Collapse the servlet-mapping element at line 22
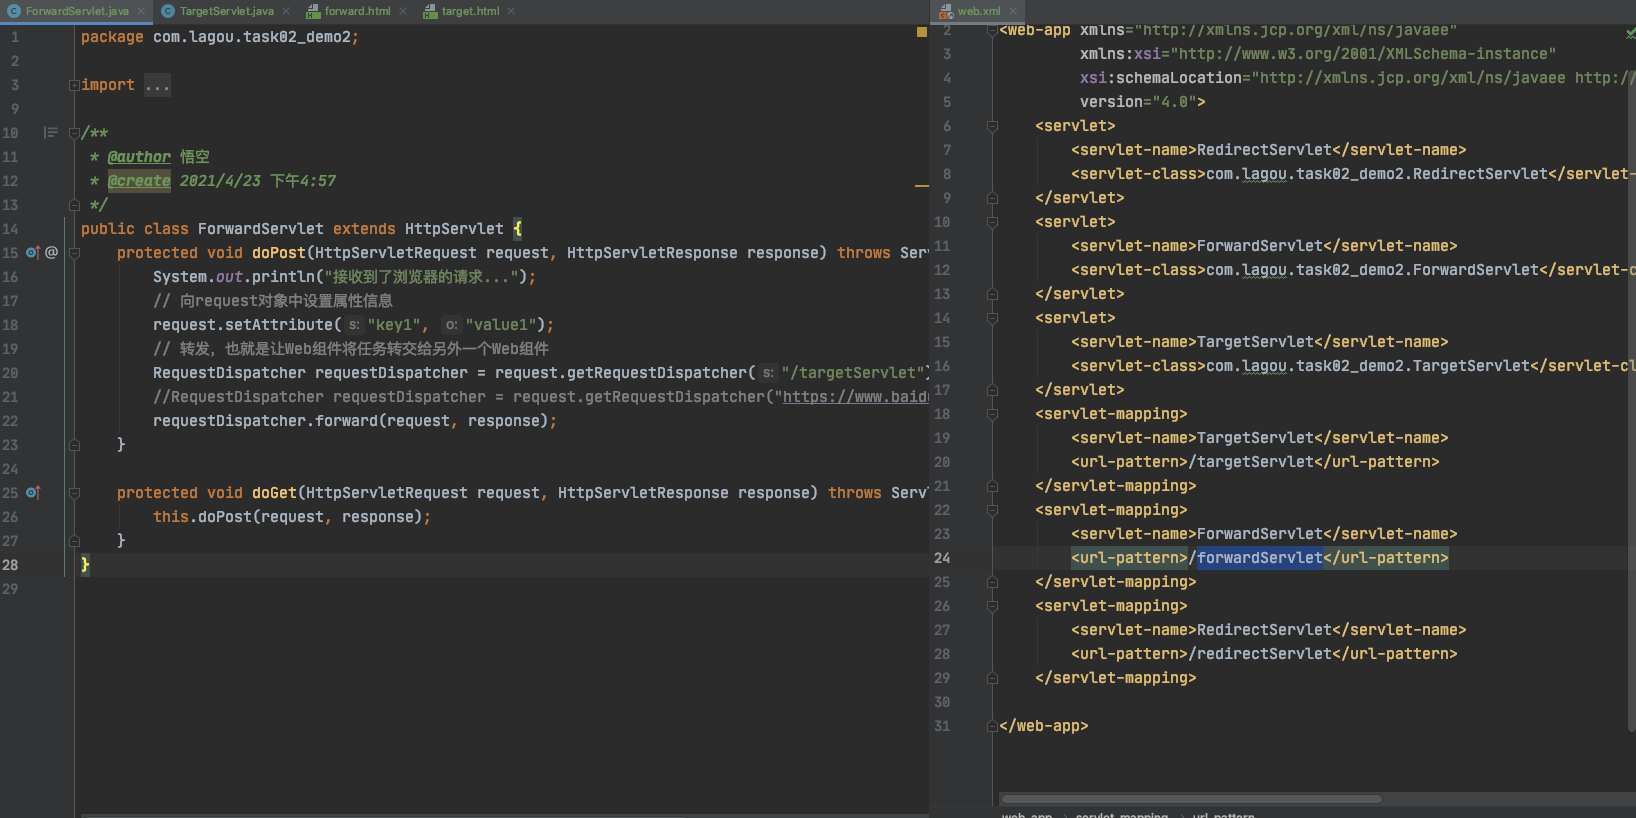The image size is (1636, 818). pyautogui.click(x=992, y=510)
